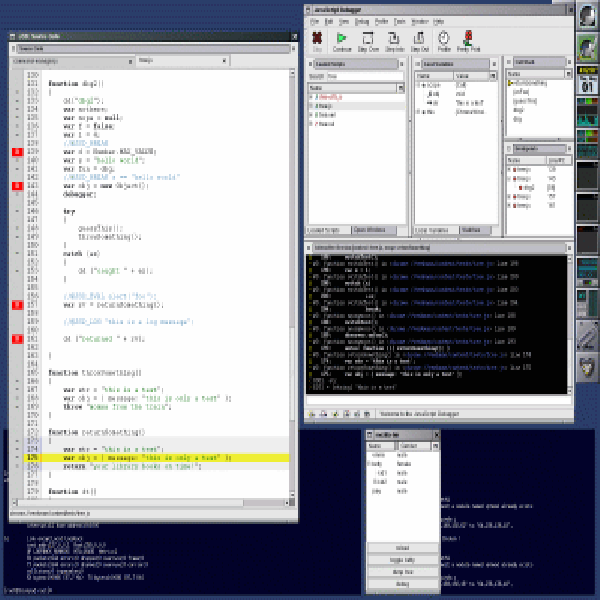This screenshot has height=600, width=600.
Task: Click the Pretty Print toolbar icon
Action: 468,38
